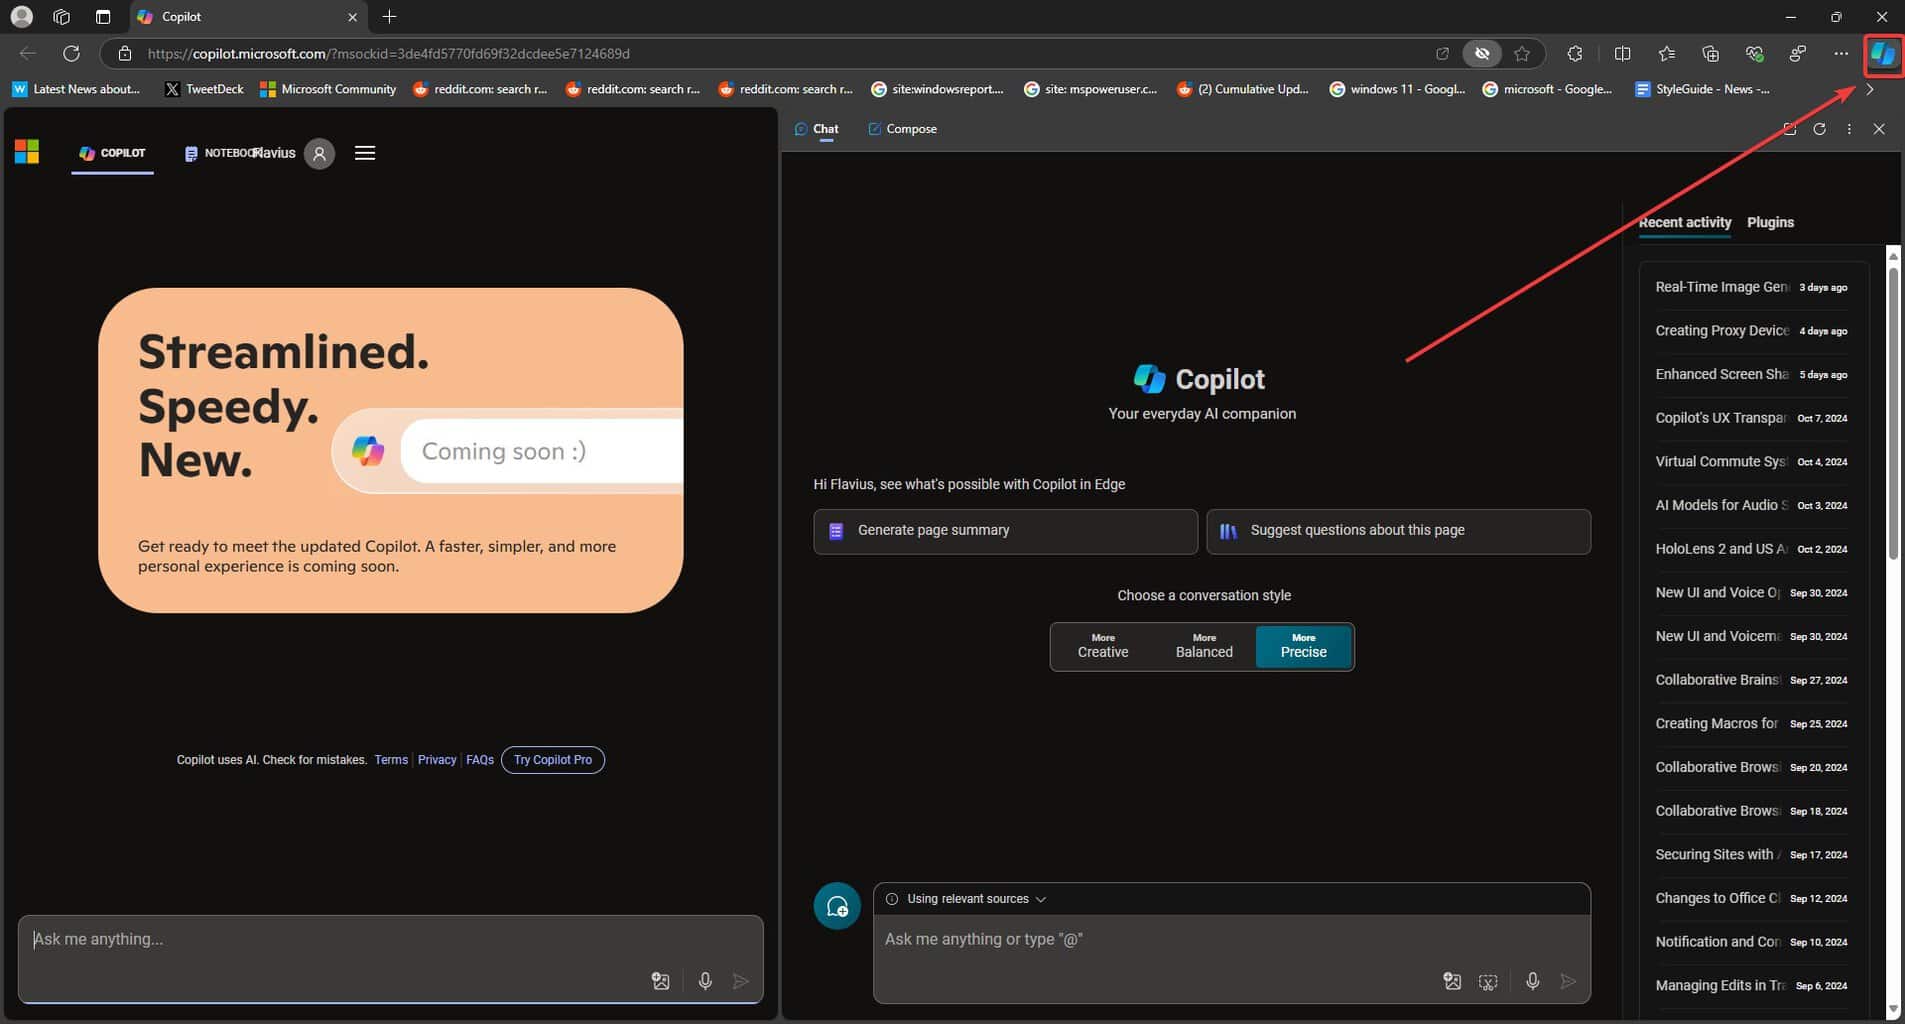Toggle the Split screen icon
This screenshot has height=1024, width=1905.
1623,54
